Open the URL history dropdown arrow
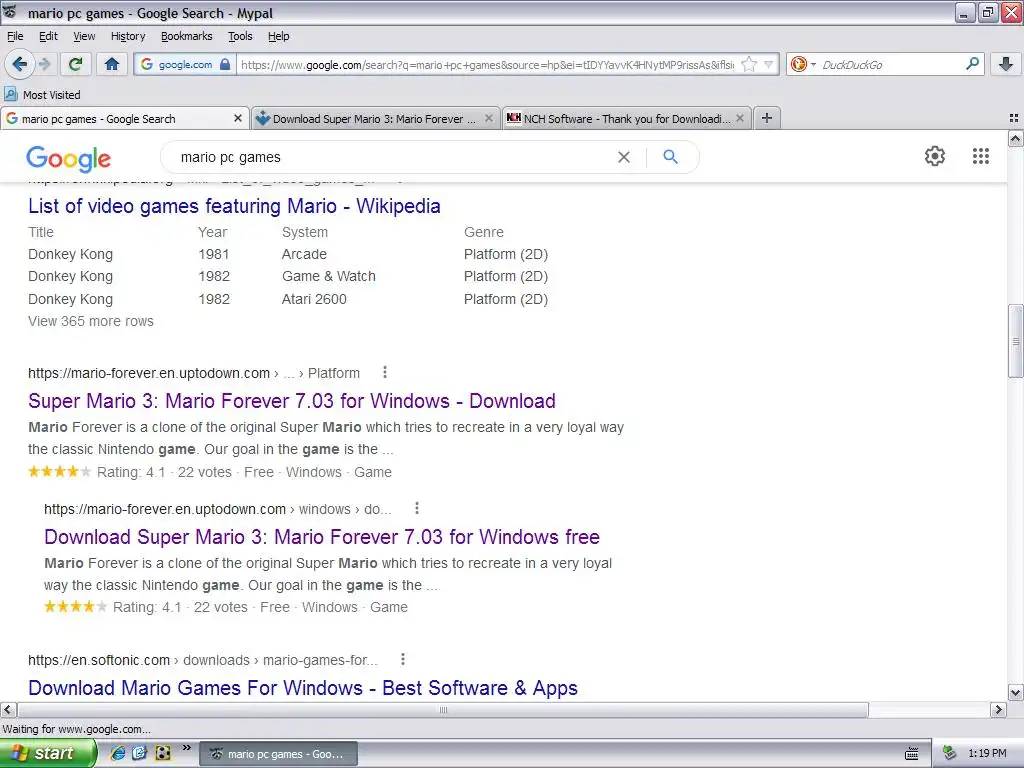1024x768 pixels. click(769, 64)
